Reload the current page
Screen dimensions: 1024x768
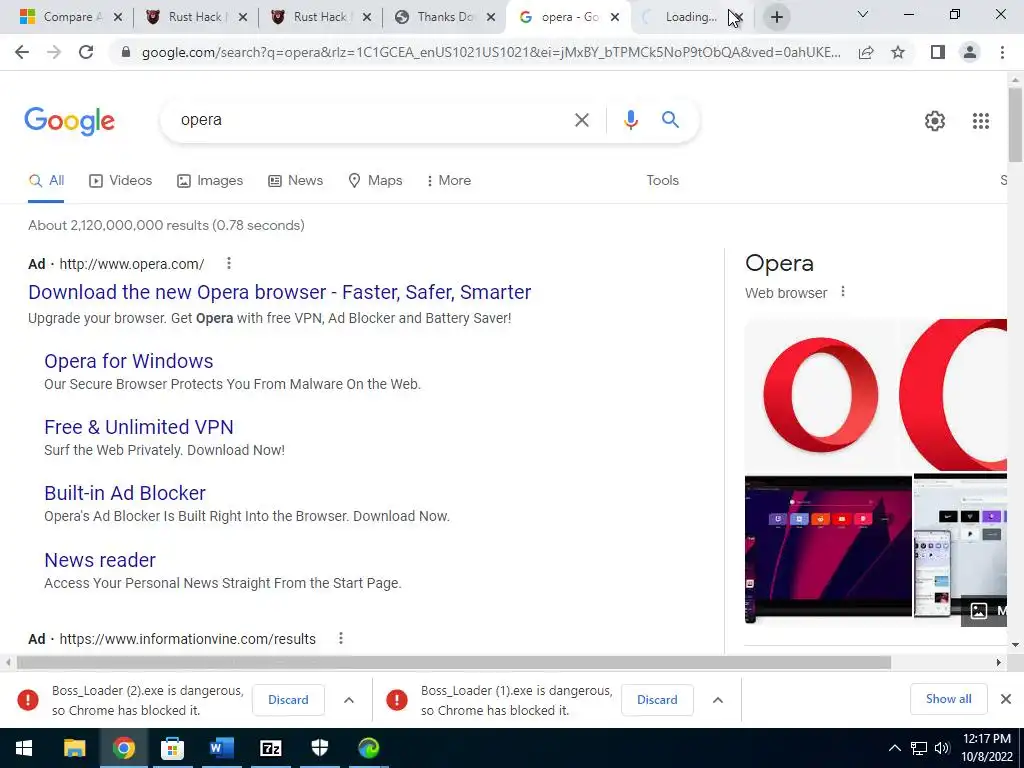[x=86, y=52]
